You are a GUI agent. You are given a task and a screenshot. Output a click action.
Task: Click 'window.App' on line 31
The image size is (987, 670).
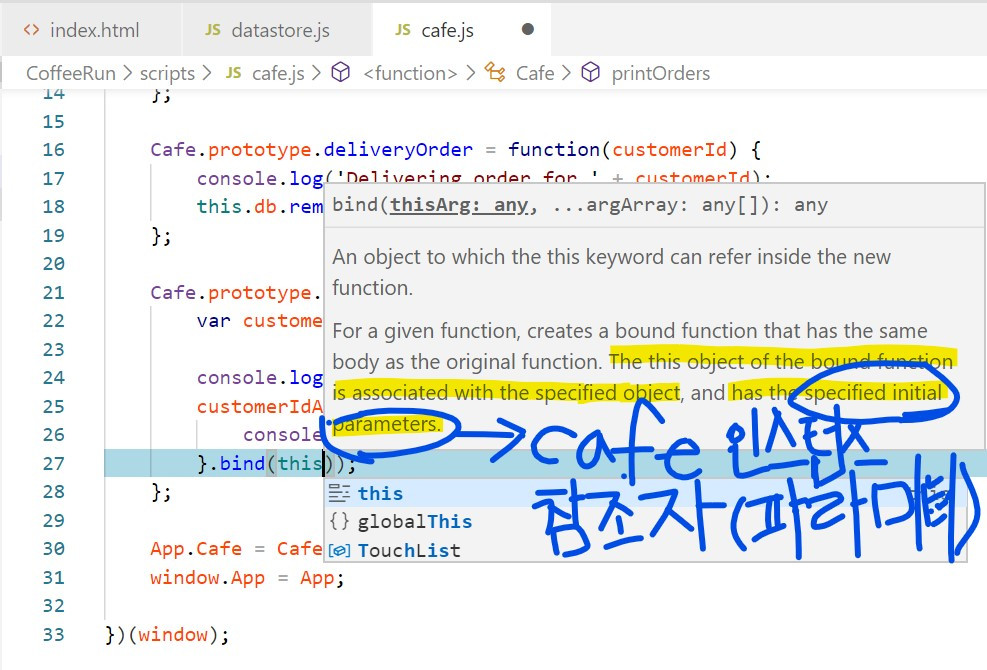(207, 577)
